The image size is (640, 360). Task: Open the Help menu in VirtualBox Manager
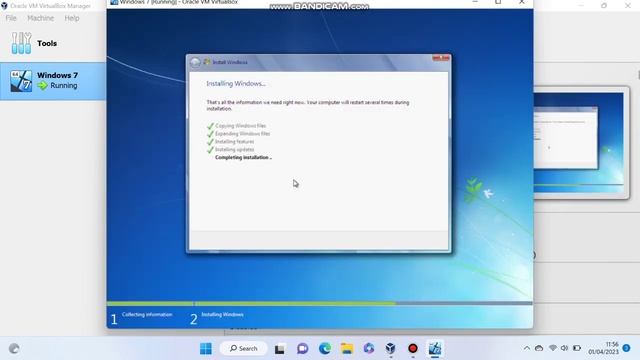pyautogui.click(x=72, y=18)
